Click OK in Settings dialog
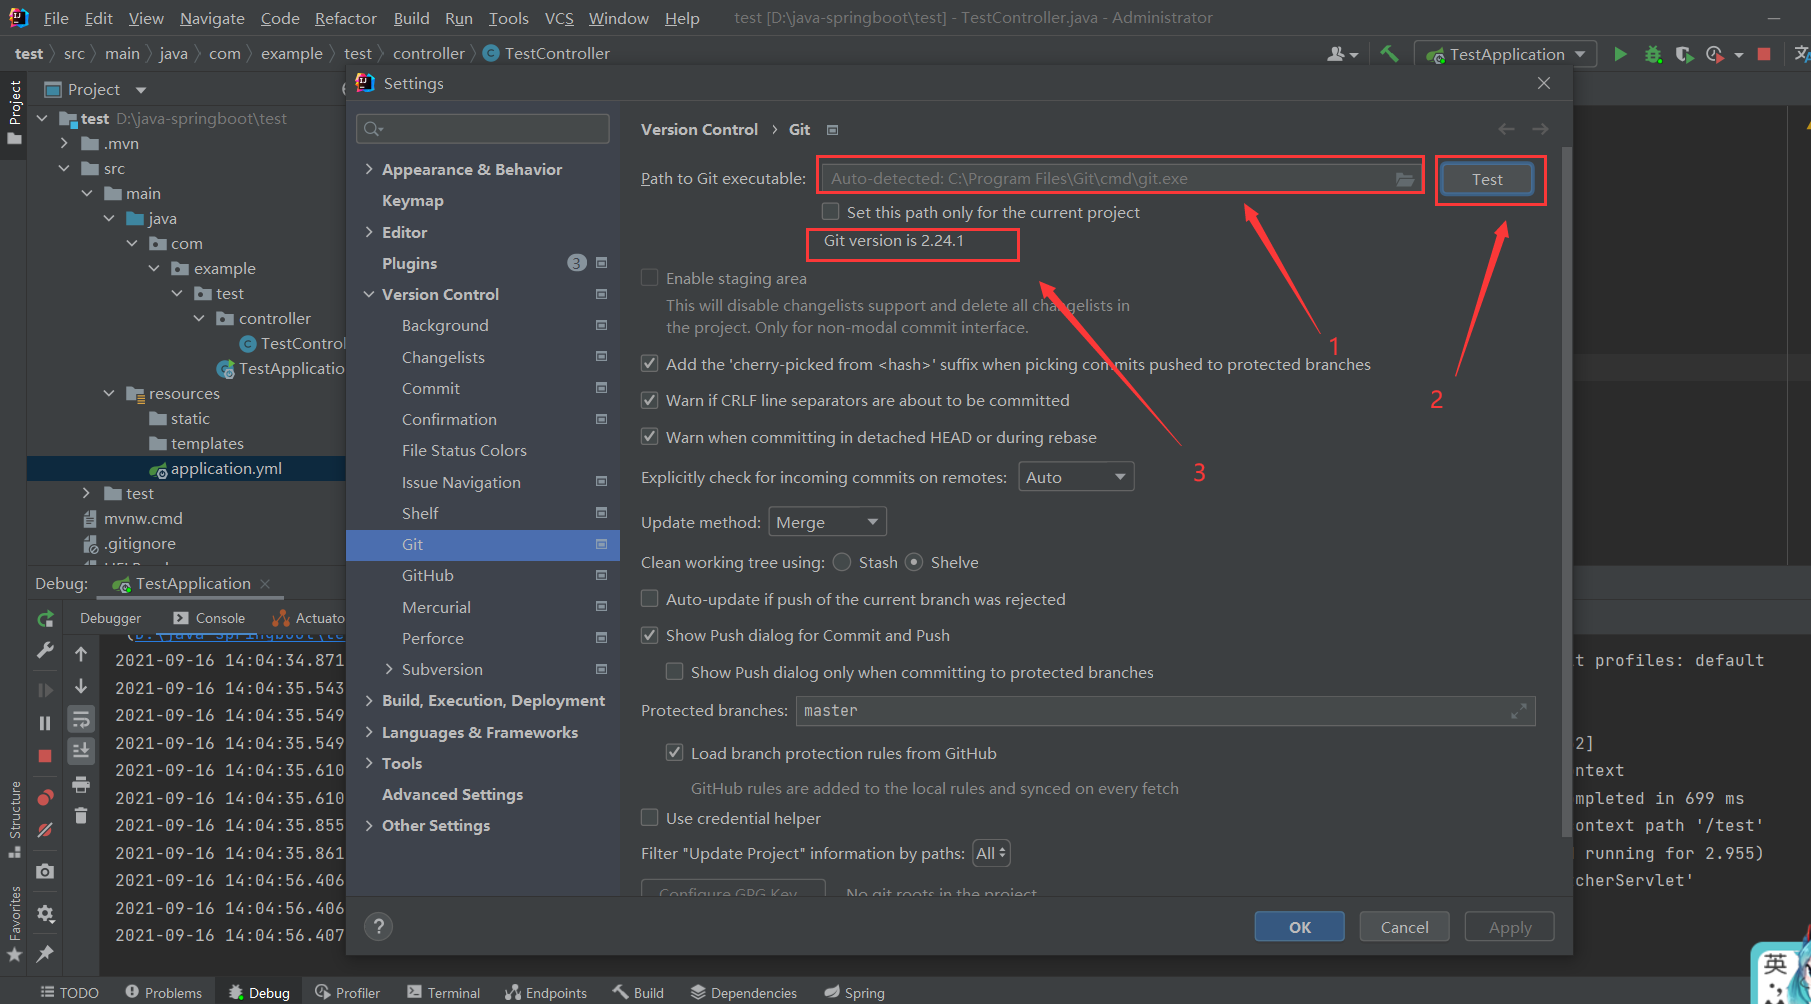Image resolution: width=1811 pixels, height=1004 pixels. [x=1299, y=927]
